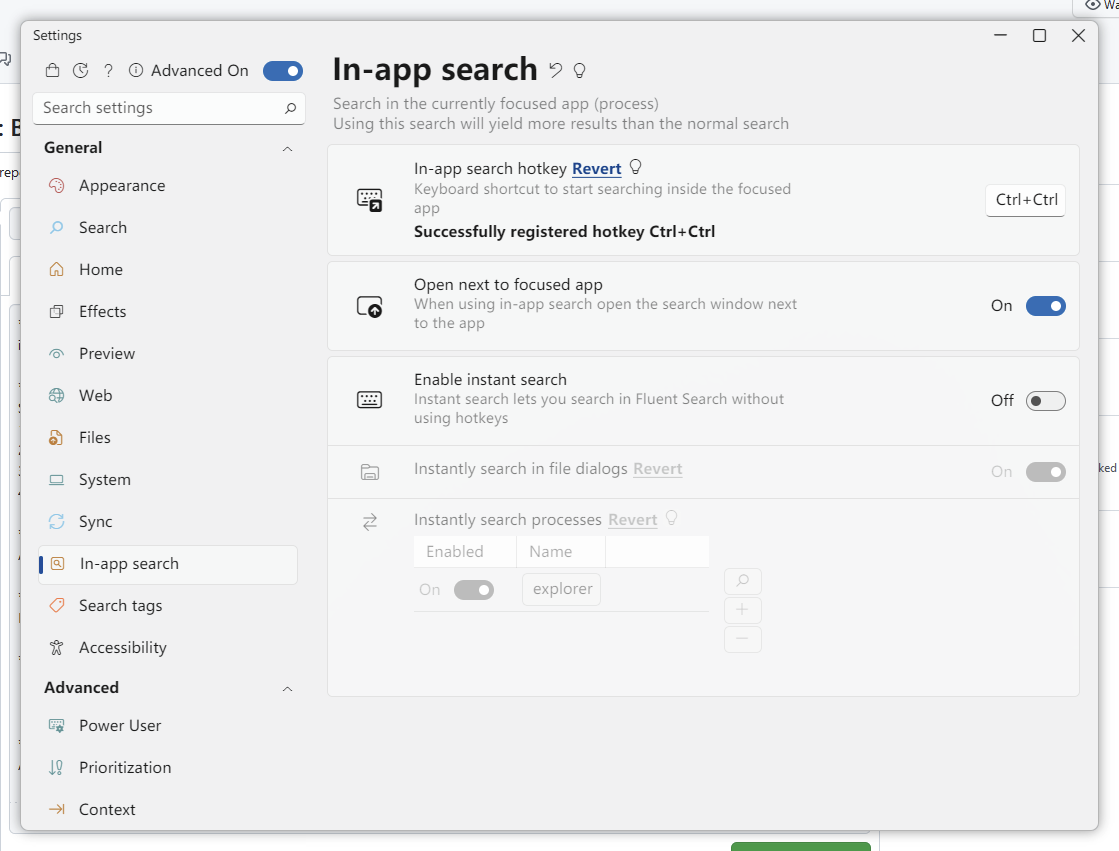1119x851 pixels.
Task: Collapse the Advanced section
Action: point(287,689)
